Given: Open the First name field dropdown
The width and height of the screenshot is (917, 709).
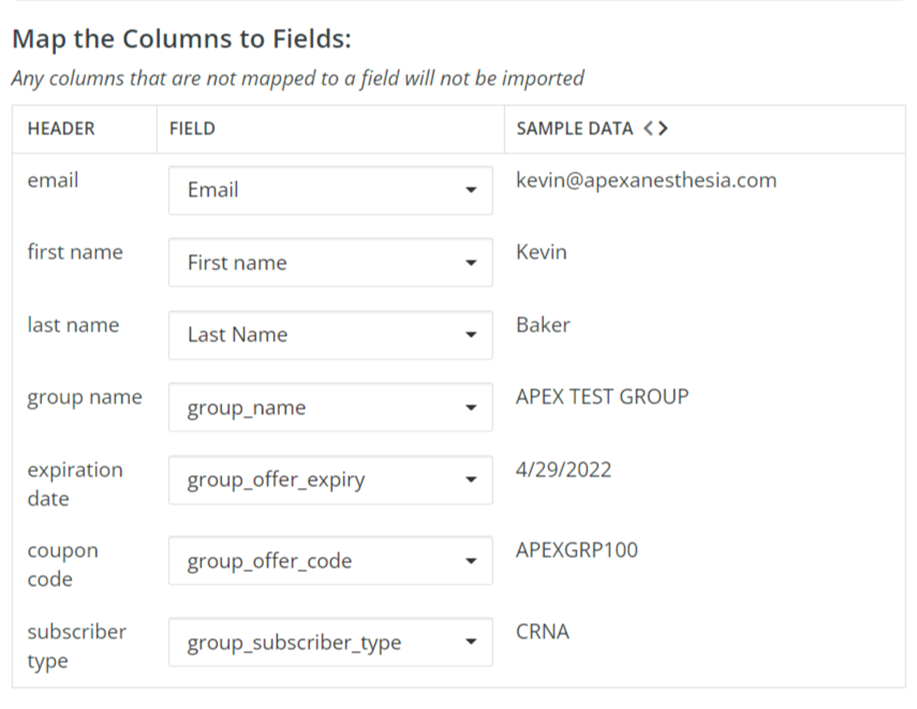Looking at the screenshot, I should (330, 263).
